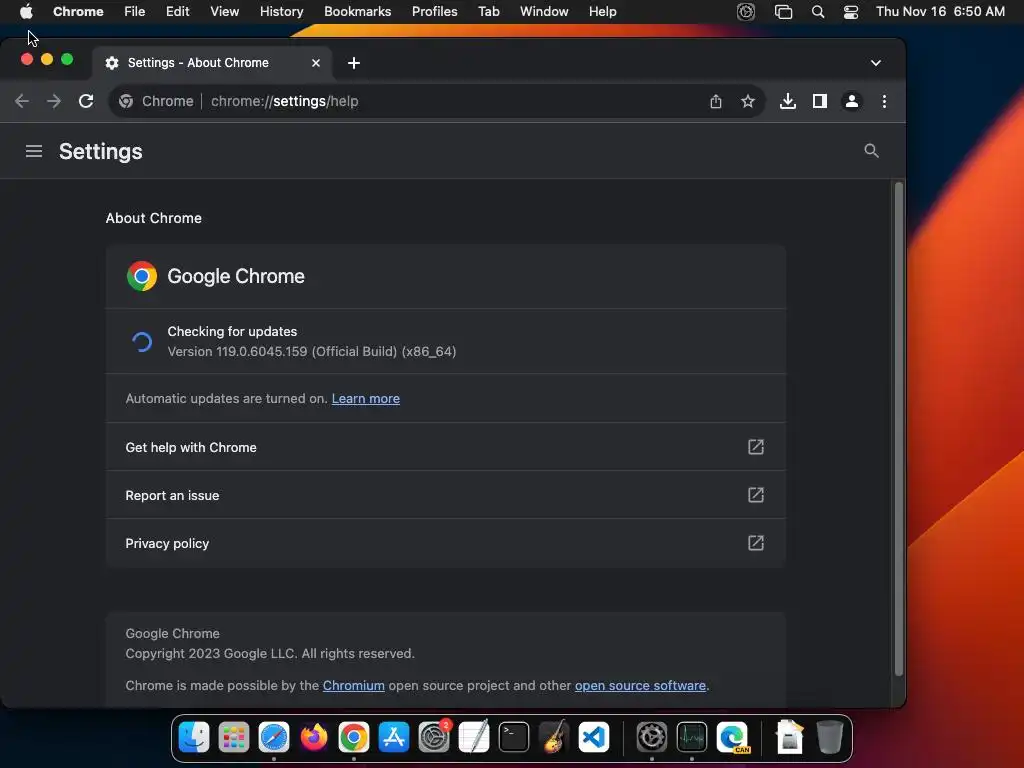Viewport: 1024px width, 768px height.
Task: Open the Help menu
Action: (602, 11)
